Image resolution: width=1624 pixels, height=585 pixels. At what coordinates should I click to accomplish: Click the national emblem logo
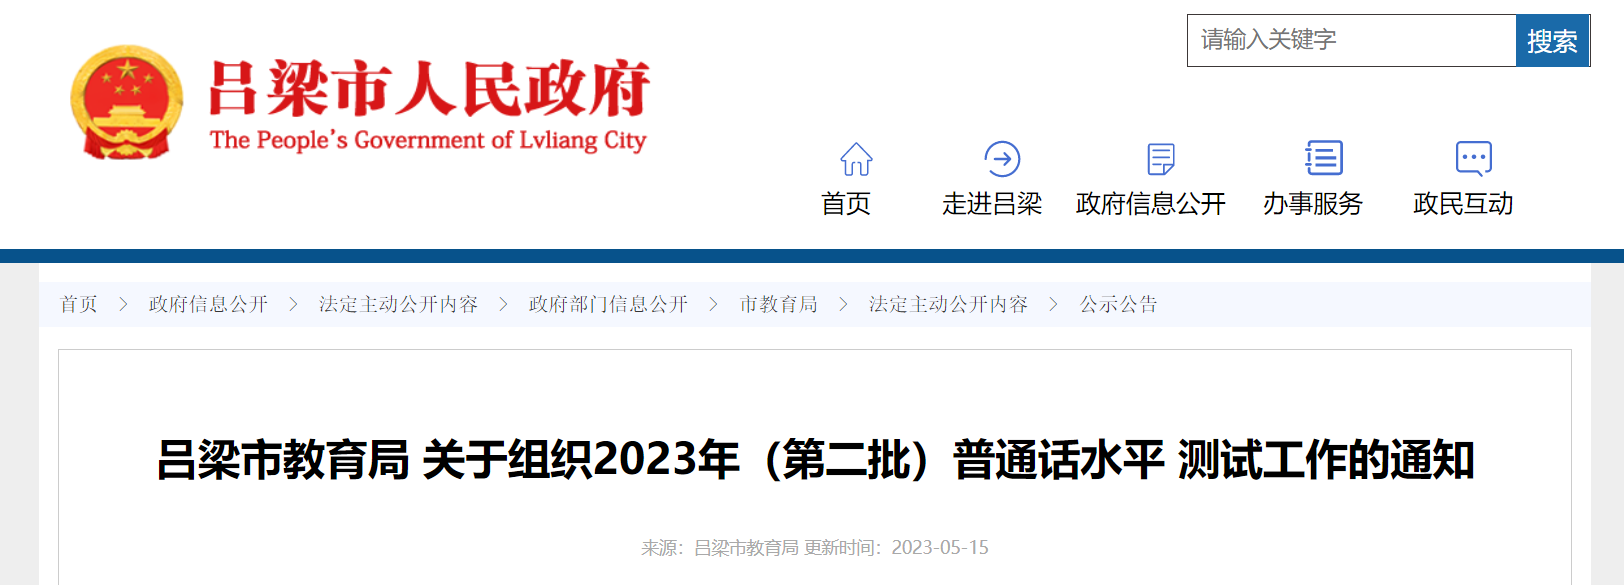click(x=126, y=102)
